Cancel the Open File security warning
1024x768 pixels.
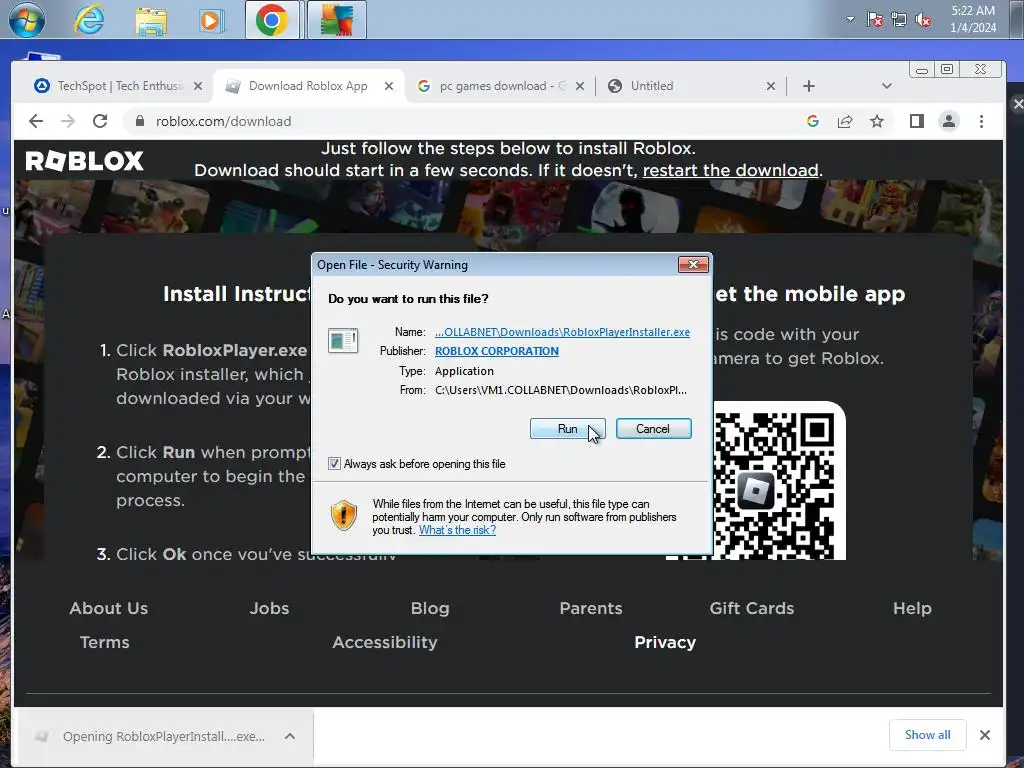pyautogui.click(x=653, y=429)
